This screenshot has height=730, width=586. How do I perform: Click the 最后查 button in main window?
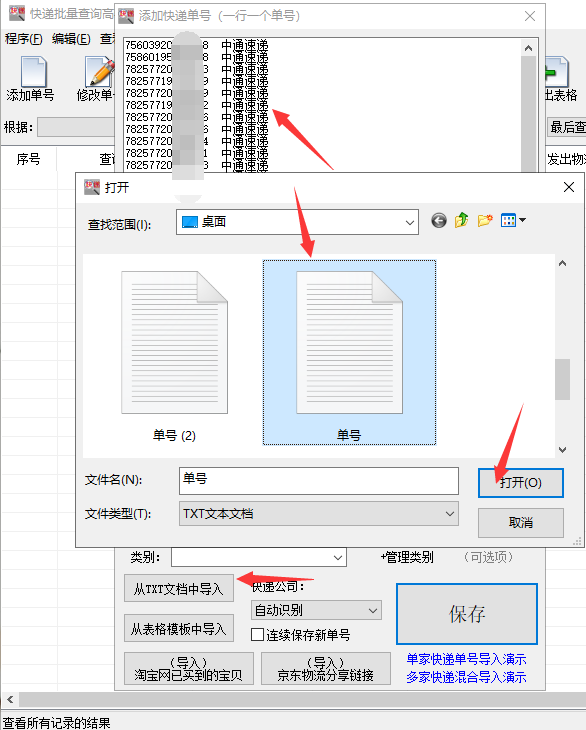pyautogui.click(x=566, y=127)
